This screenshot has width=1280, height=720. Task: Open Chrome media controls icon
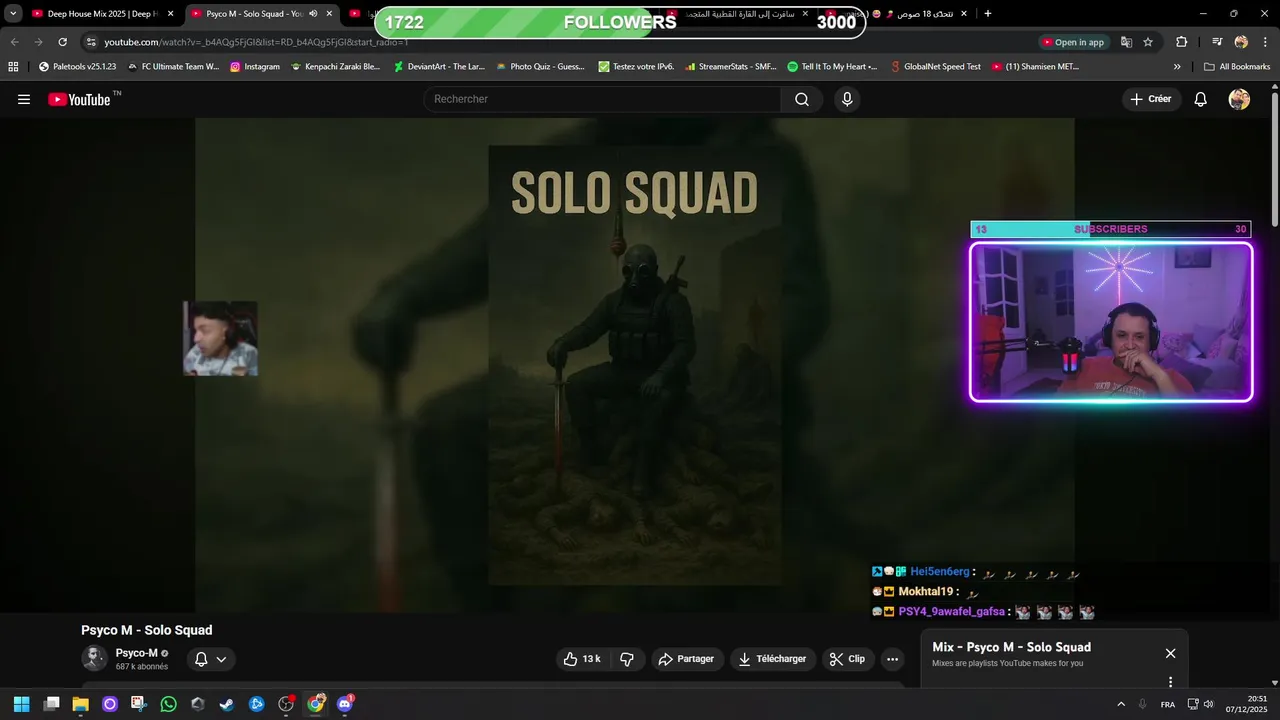coord(1217,42)
